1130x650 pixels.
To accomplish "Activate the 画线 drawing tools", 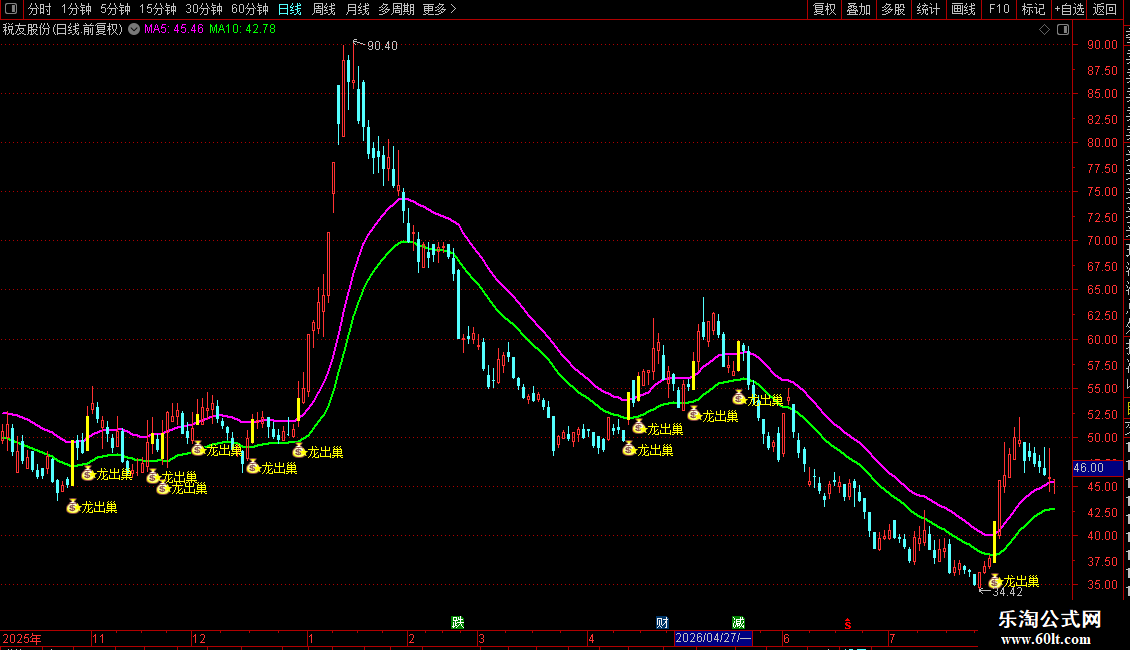I will coord(963,9).
